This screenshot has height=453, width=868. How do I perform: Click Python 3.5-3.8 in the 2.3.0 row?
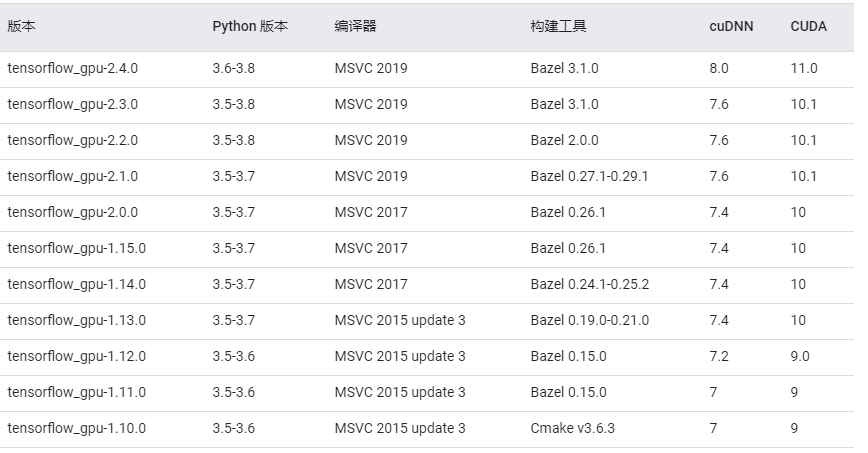(x=234, y=104)
